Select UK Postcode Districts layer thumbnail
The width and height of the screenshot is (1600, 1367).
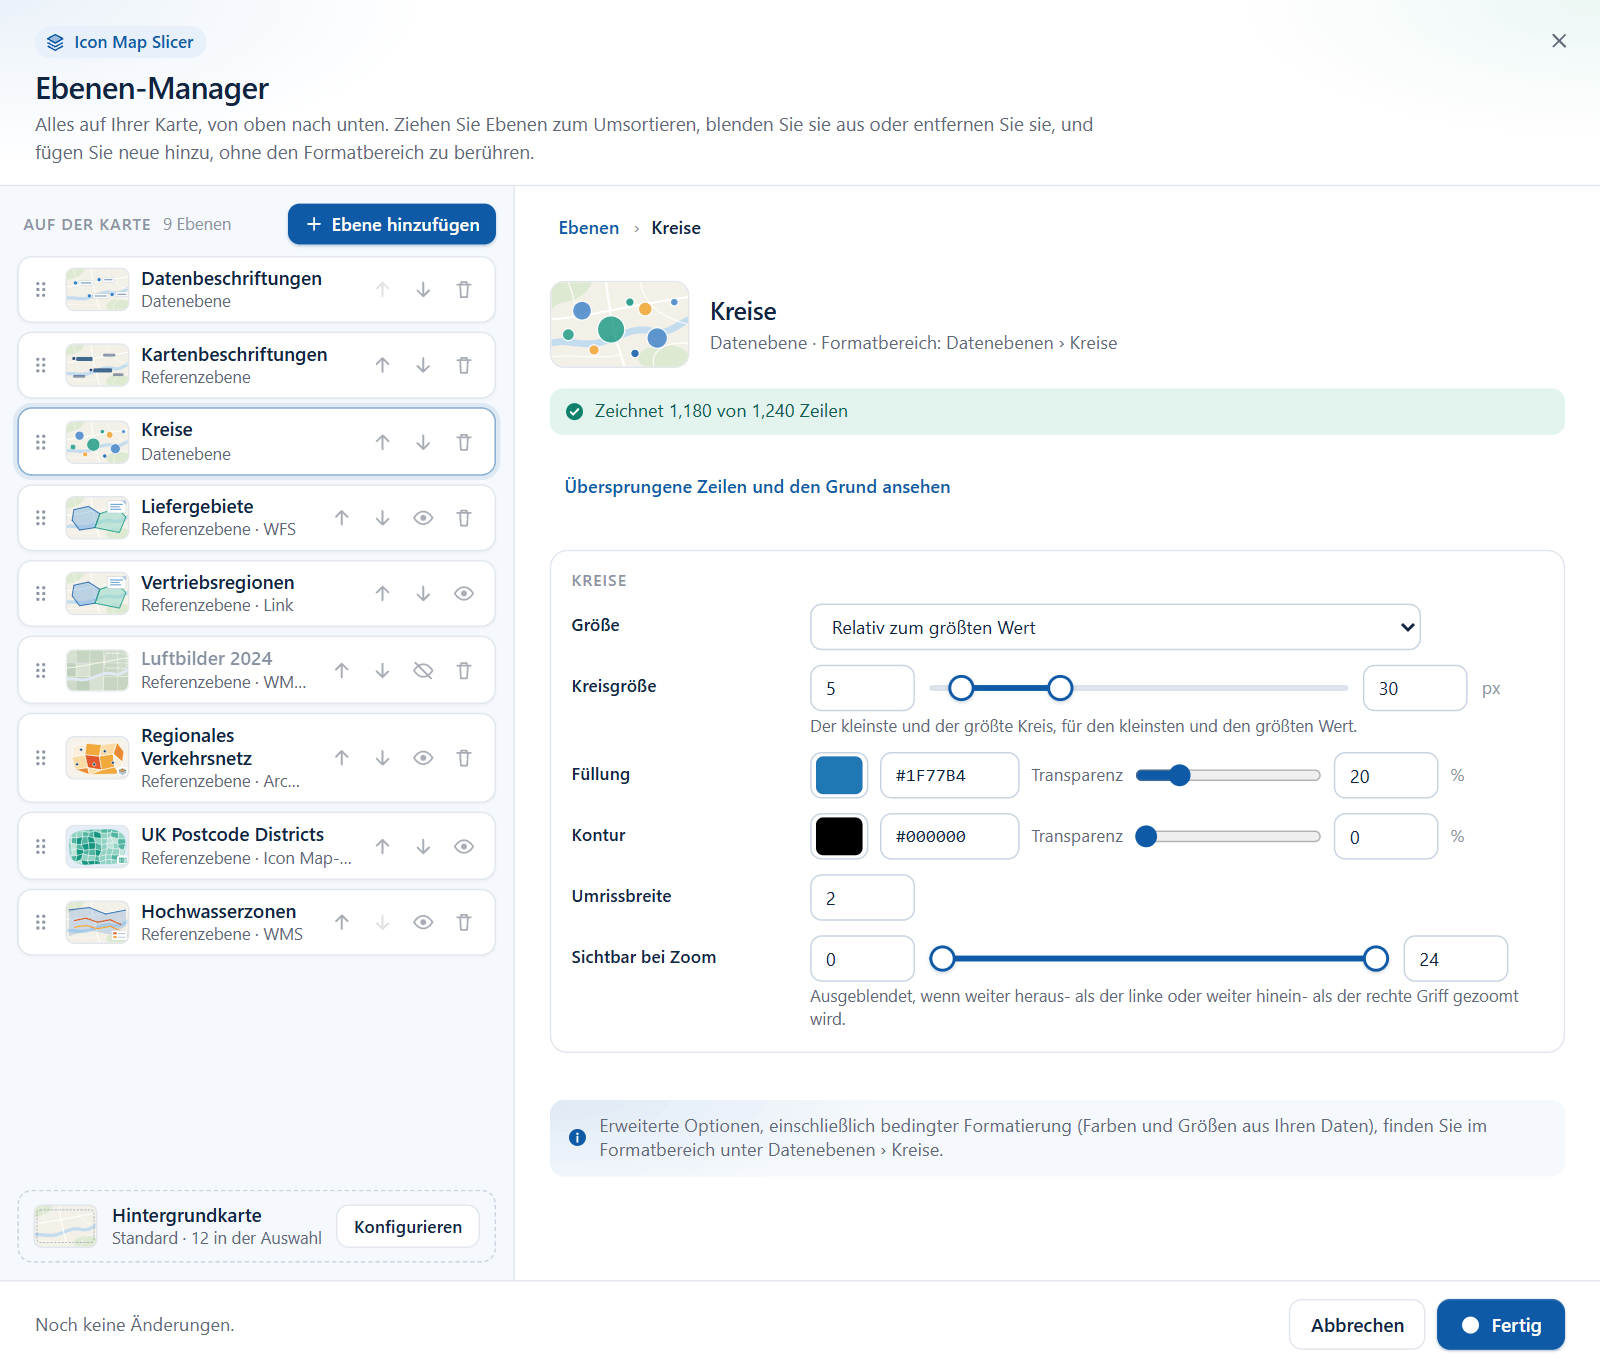coord(97,847)
